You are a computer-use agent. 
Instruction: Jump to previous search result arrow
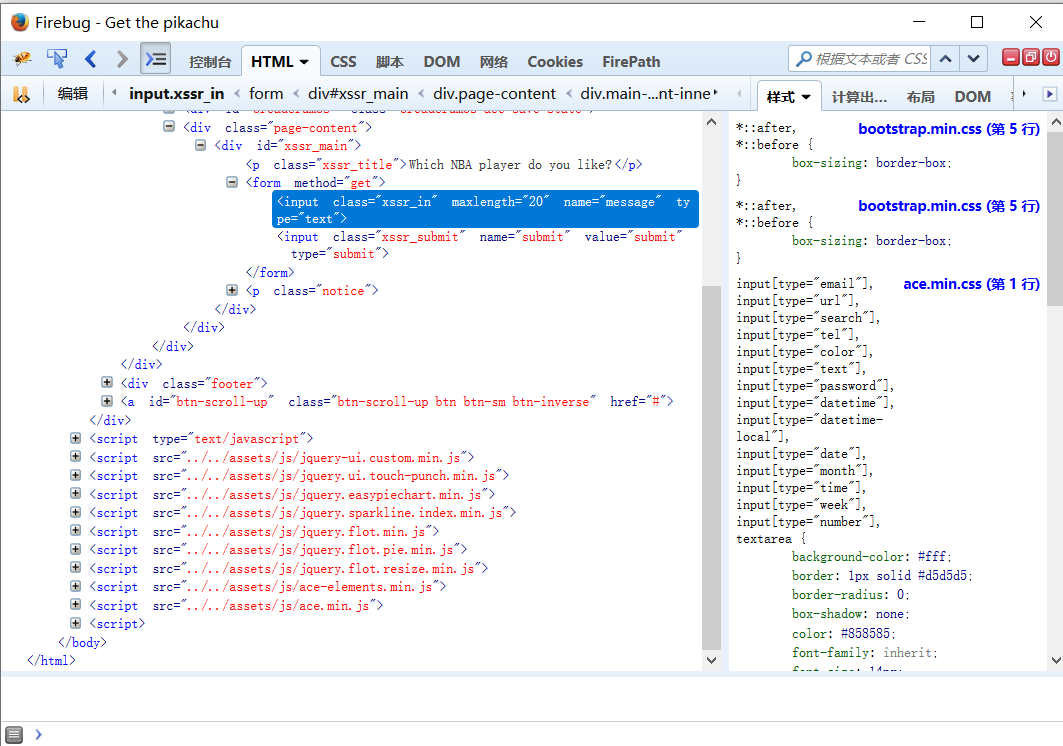pos(945,59)
